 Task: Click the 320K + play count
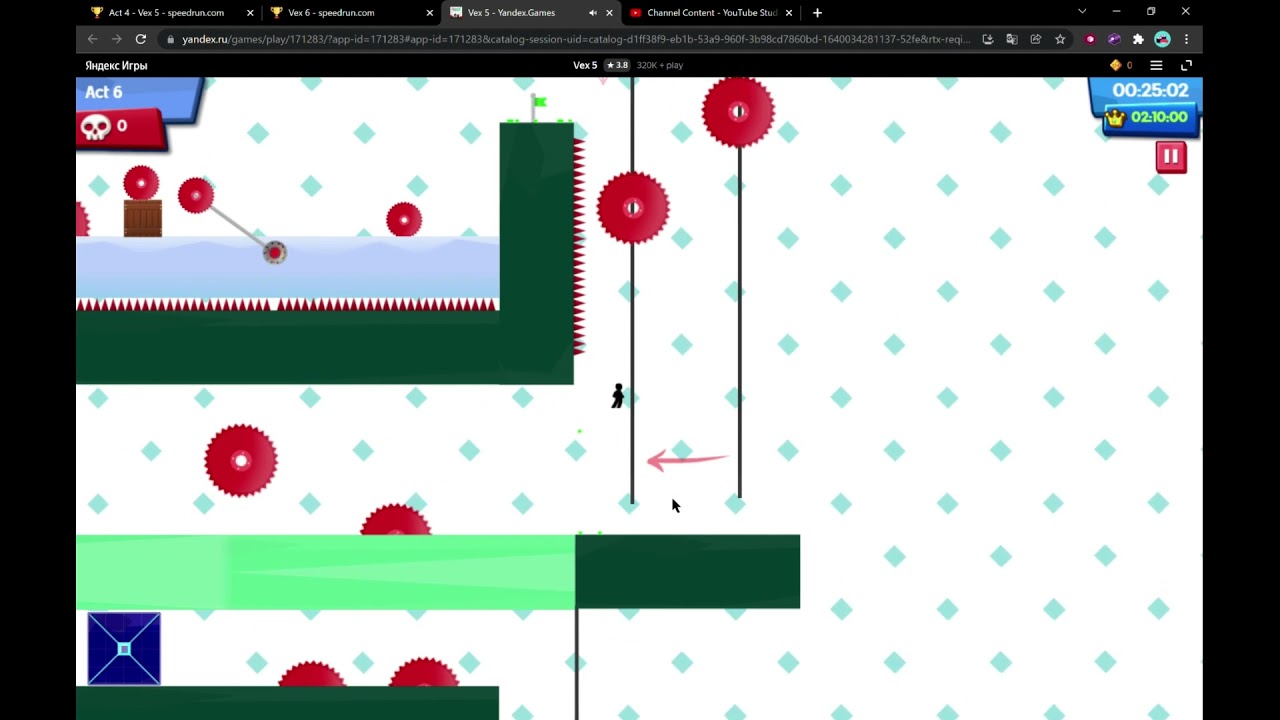coord(660,65)
